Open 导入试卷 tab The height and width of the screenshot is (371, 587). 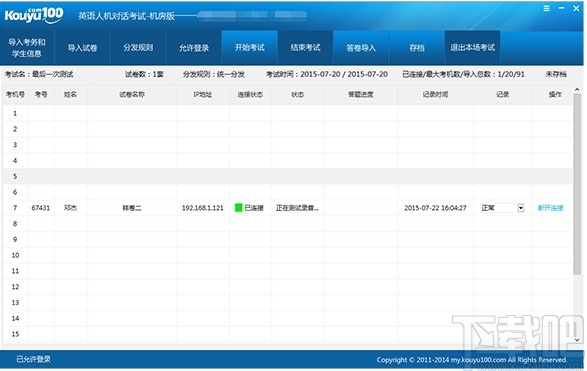(82, 48)
